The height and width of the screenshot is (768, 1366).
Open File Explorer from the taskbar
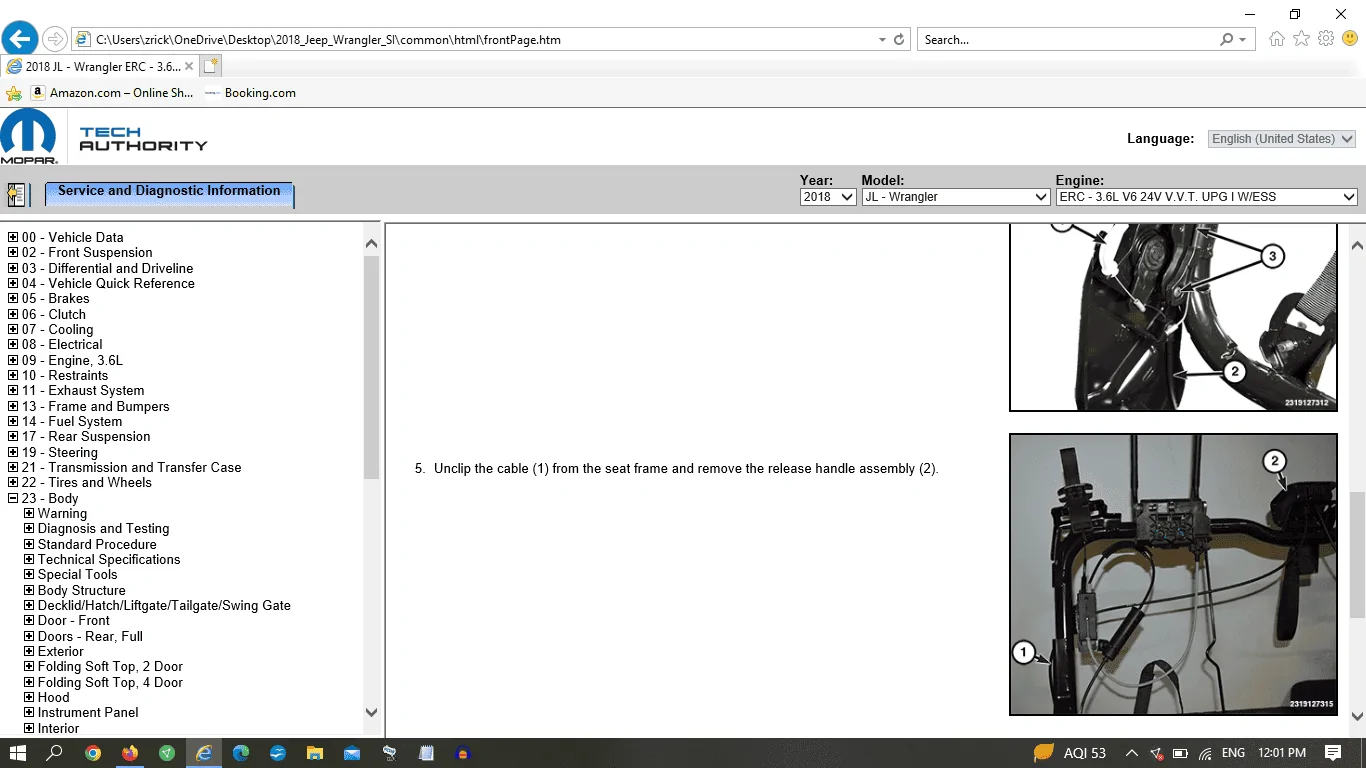(315, 753)
